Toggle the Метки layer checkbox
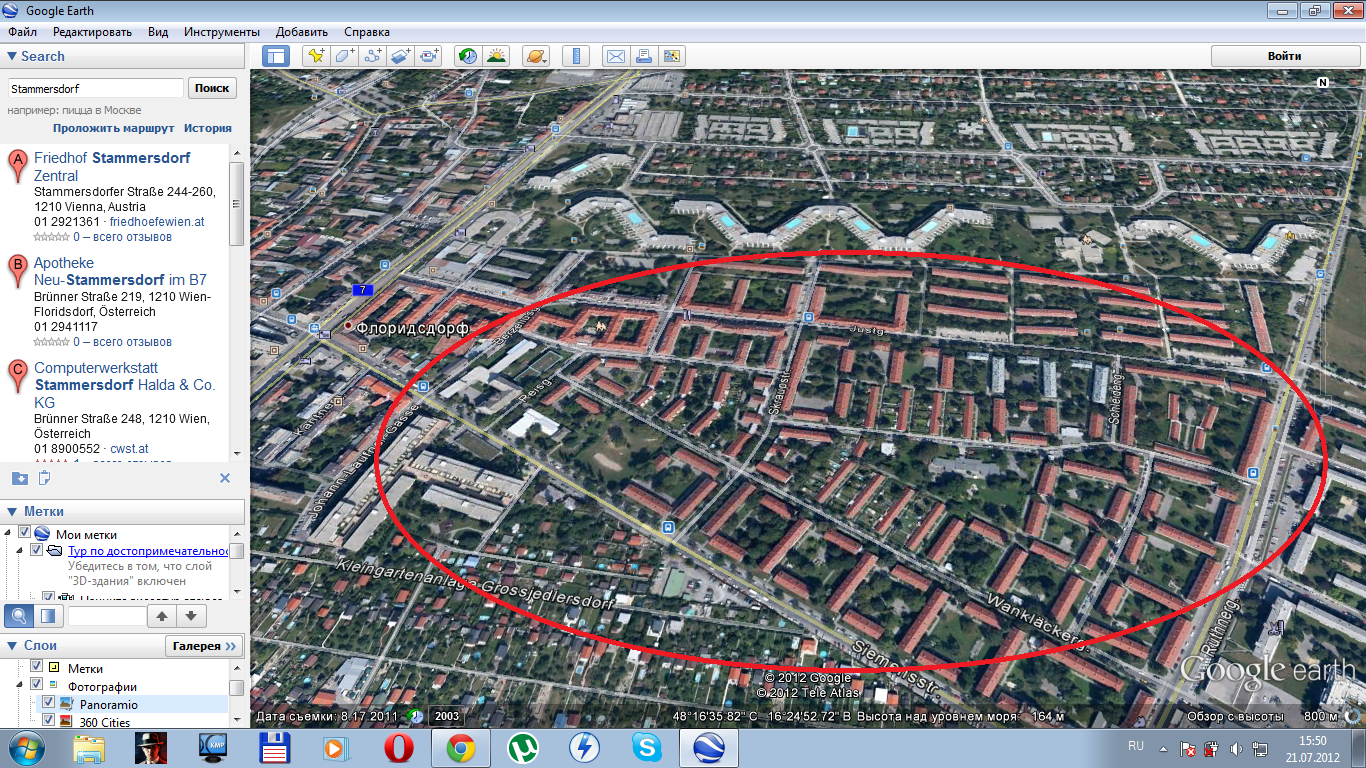This screenshot has height=768, width=1366. pos(36,667)
